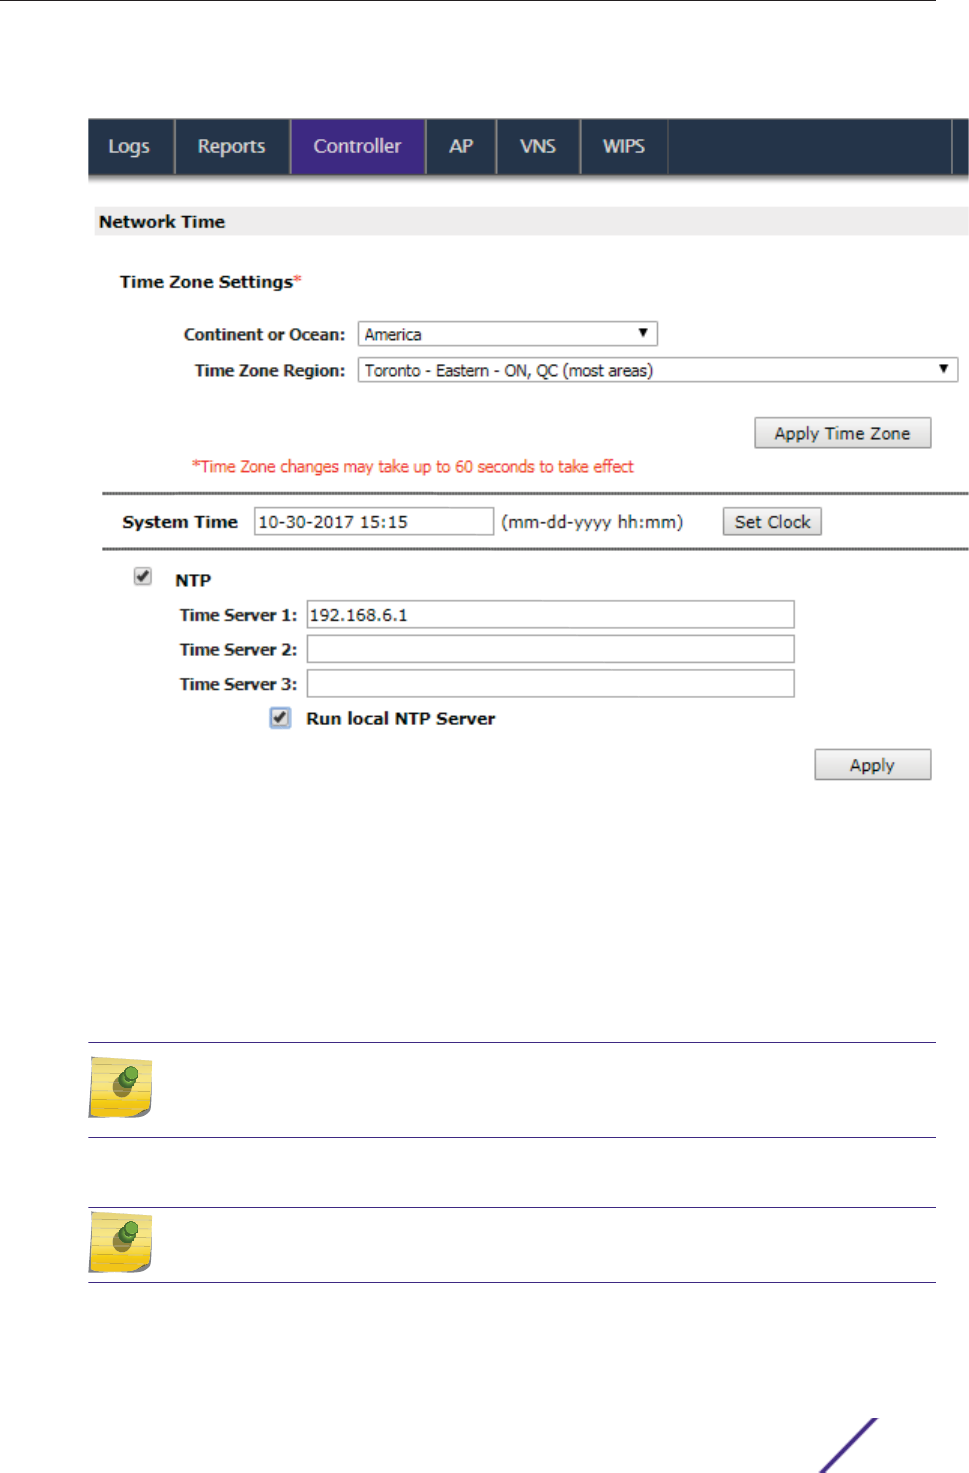Click the Apply button below NTP settings

tap(872, 765)
